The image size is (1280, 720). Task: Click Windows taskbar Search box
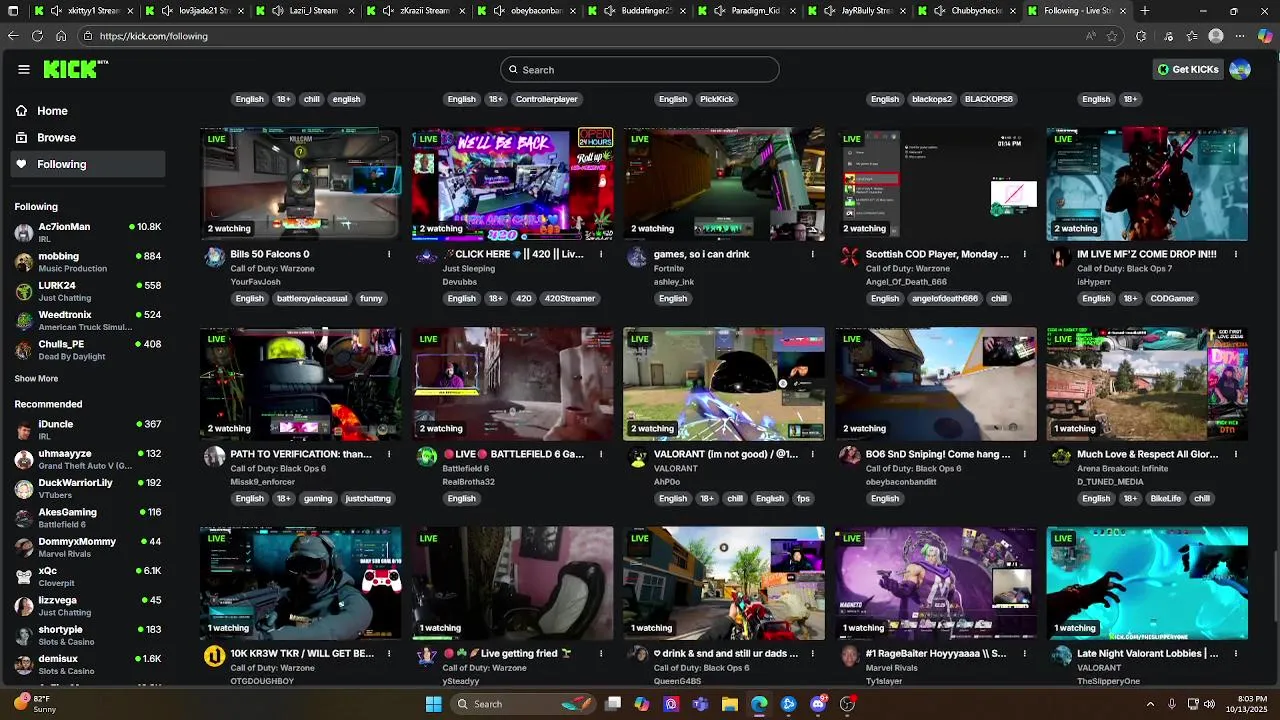[522, 704]
